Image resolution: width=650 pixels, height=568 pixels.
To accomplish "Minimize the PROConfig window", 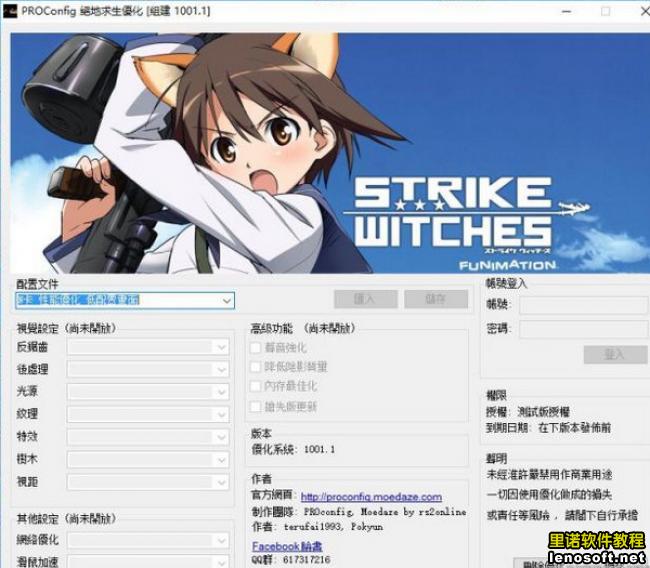I will pyautogui.click(x=567, y=11).
